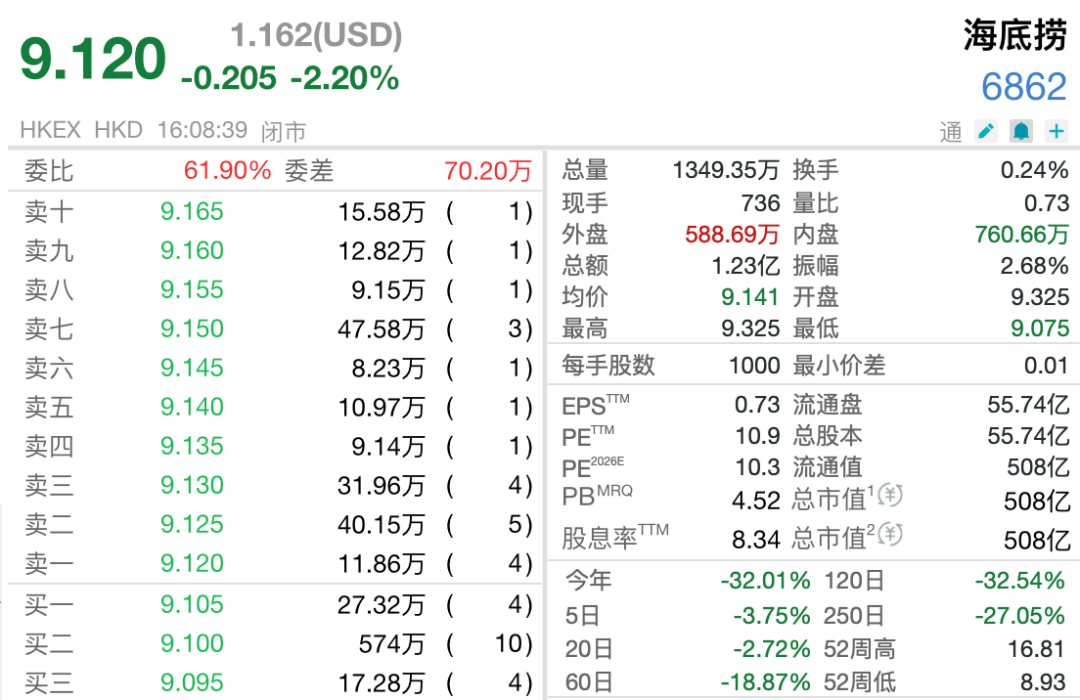Click the 股息率 TTM value 8.34
Viewport: 1080px width, 700px height.
[x=756, y=539]
